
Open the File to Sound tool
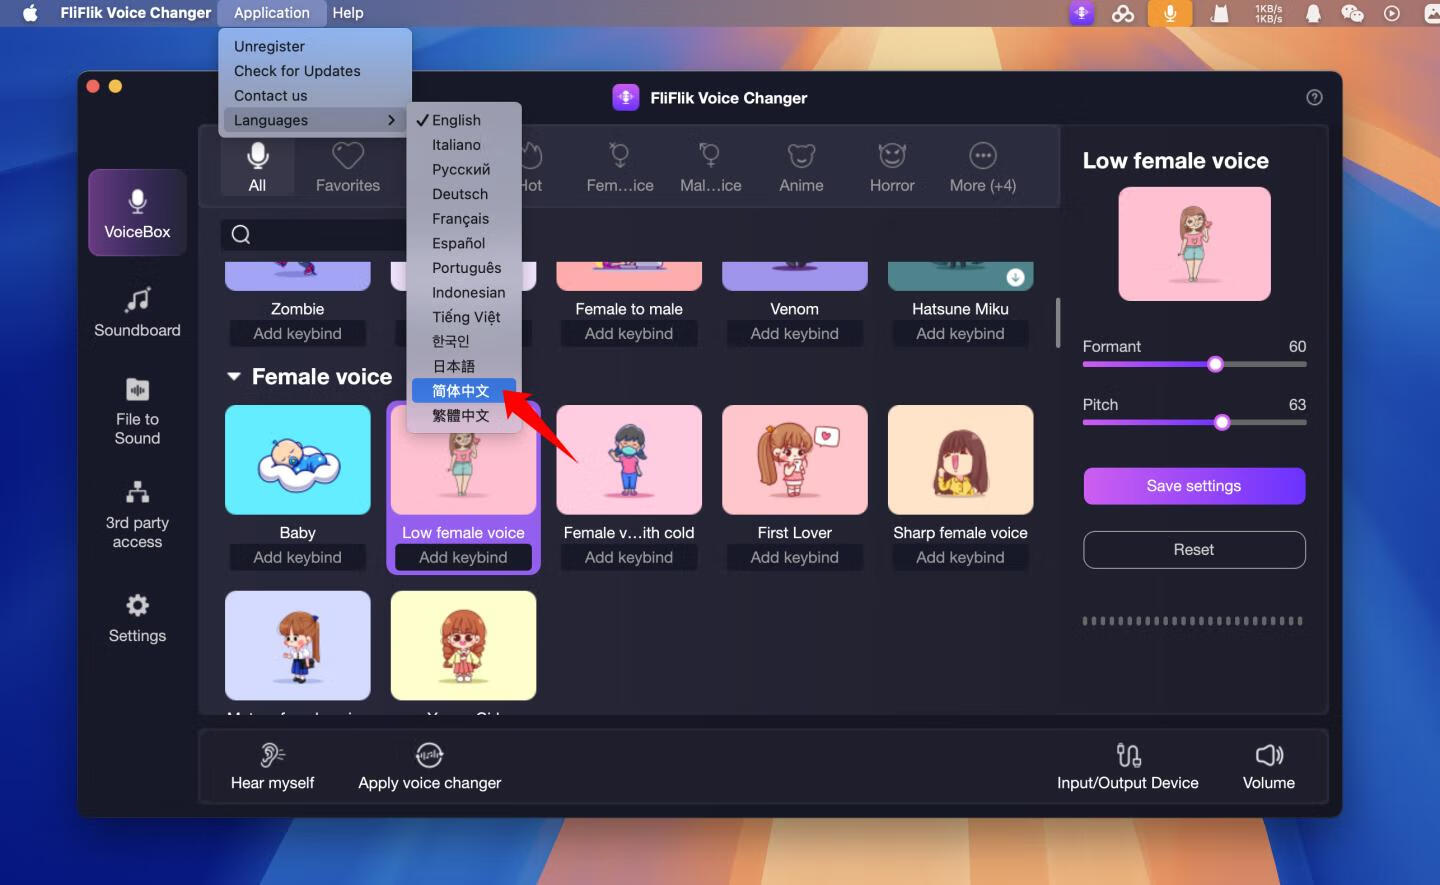point(137,412)
